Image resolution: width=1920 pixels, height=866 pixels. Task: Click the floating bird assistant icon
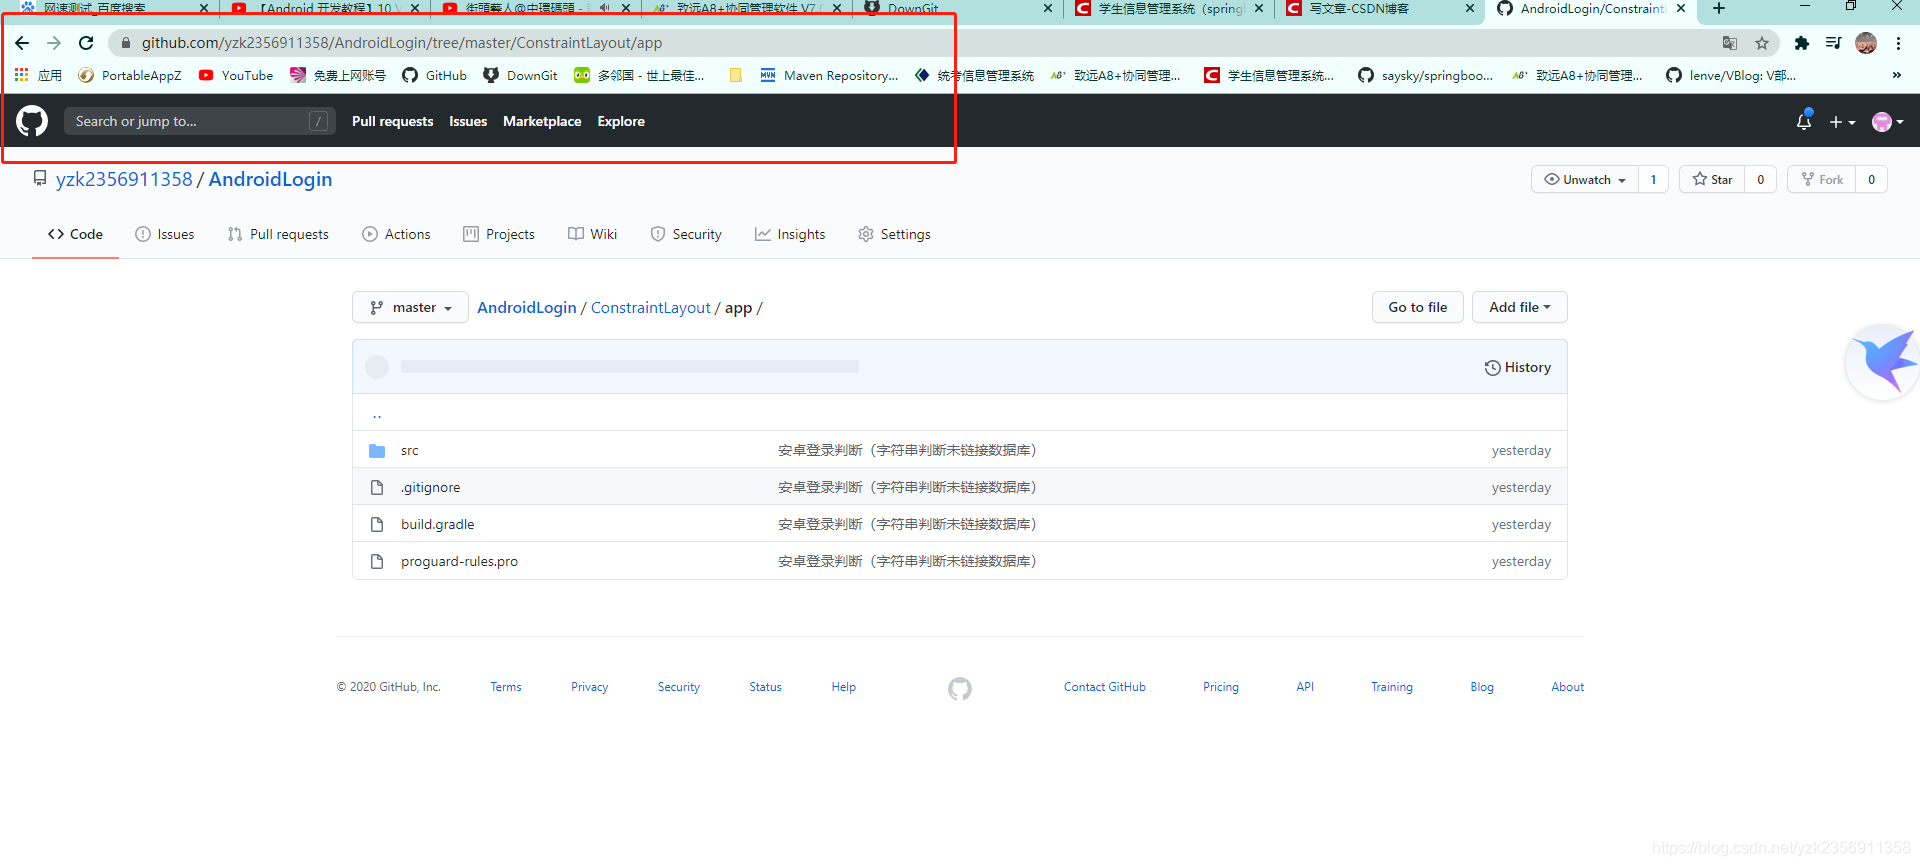tap(1883, 362)
